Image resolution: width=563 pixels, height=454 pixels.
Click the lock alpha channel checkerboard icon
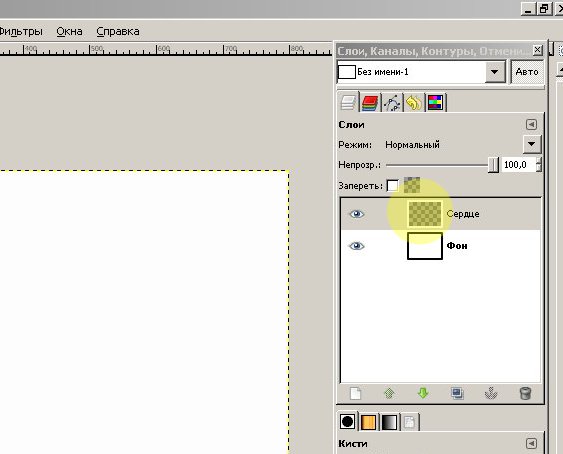point(412,185)
